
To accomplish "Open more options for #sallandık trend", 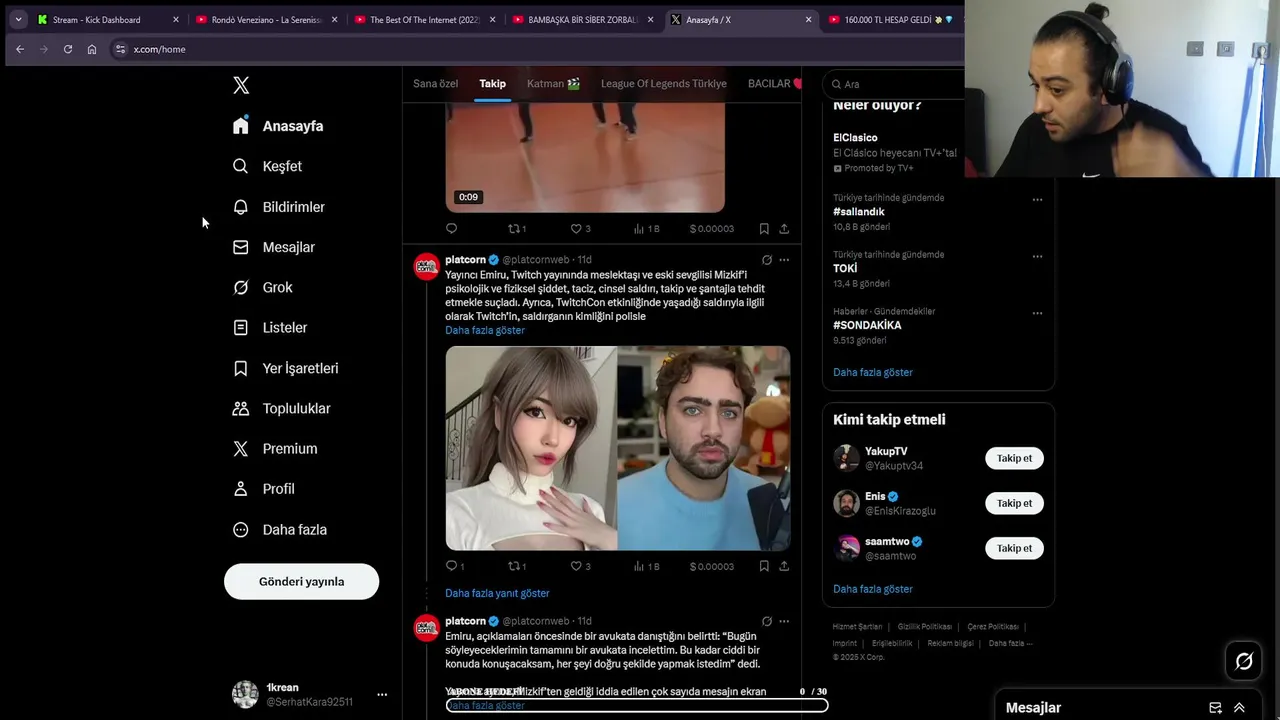I will tap(1037, 199).
